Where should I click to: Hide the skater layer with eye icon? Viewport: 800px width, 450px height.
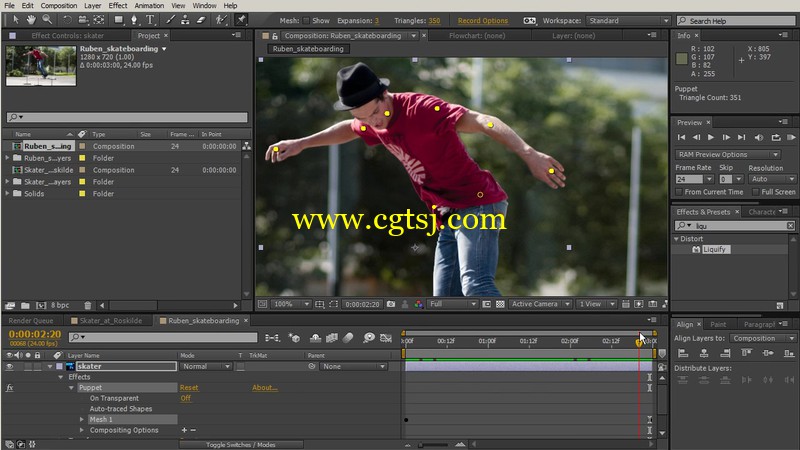tap(9, 366)
